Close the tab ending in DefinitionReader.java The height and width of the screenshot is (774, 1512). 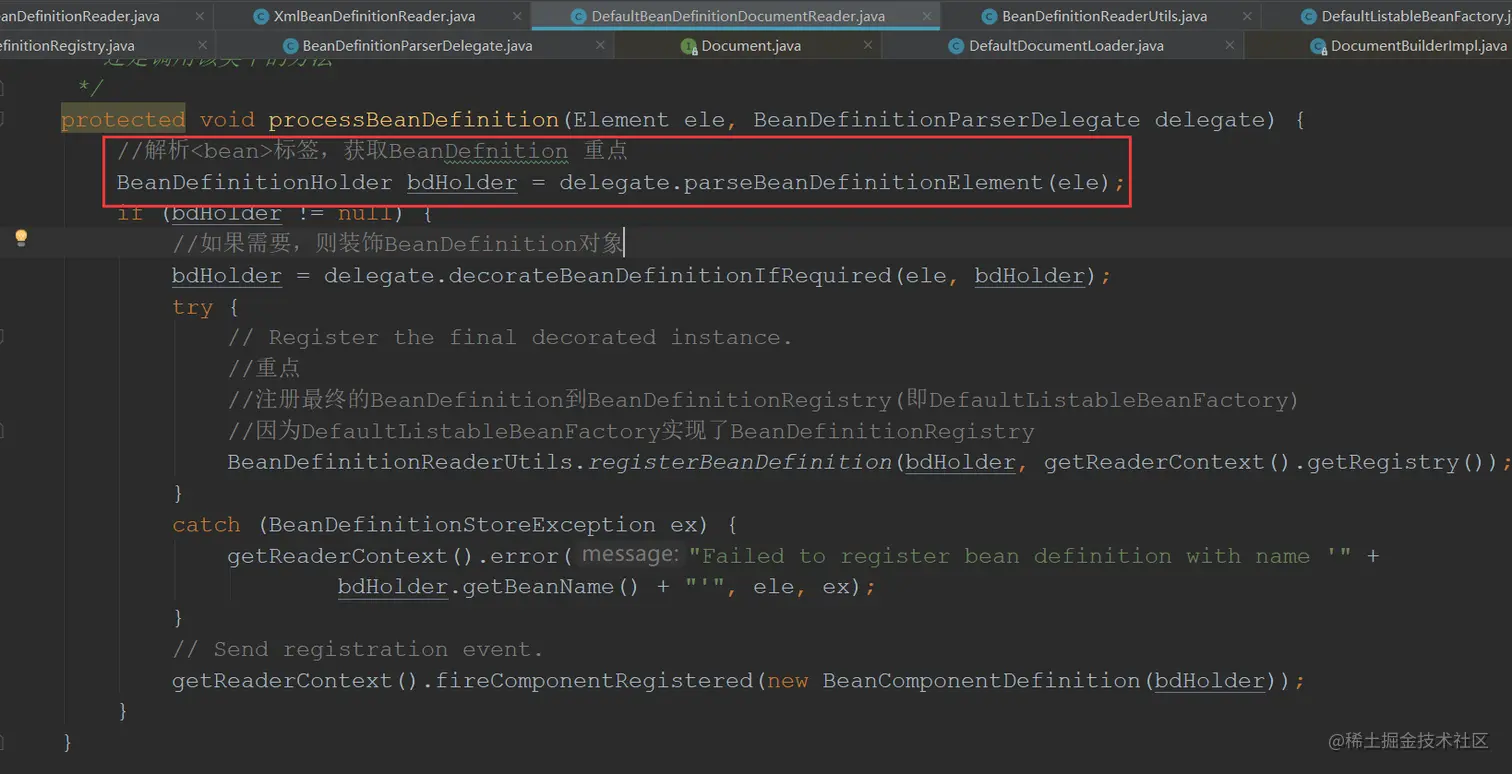[199, 16]
